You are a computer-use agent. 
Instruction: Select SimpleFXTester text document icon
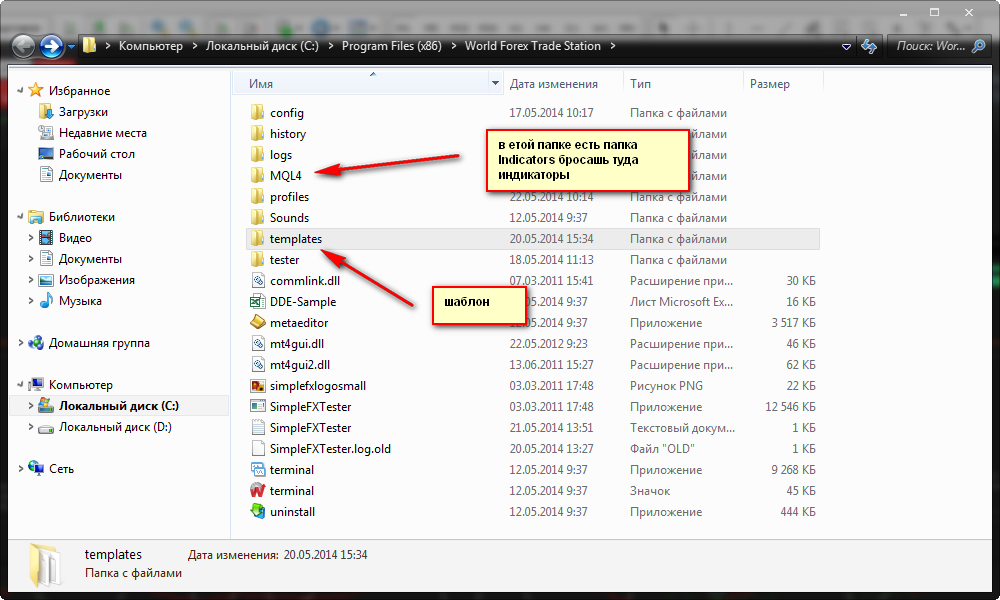pos(258,428)
